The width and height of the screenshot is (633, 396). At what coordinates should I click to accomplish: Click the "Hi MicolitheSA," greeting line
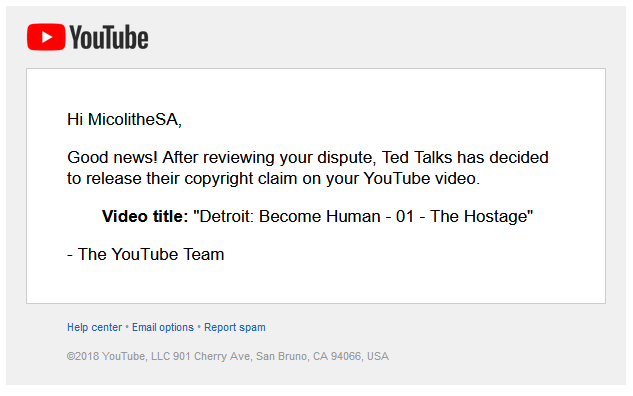(124, 119)
